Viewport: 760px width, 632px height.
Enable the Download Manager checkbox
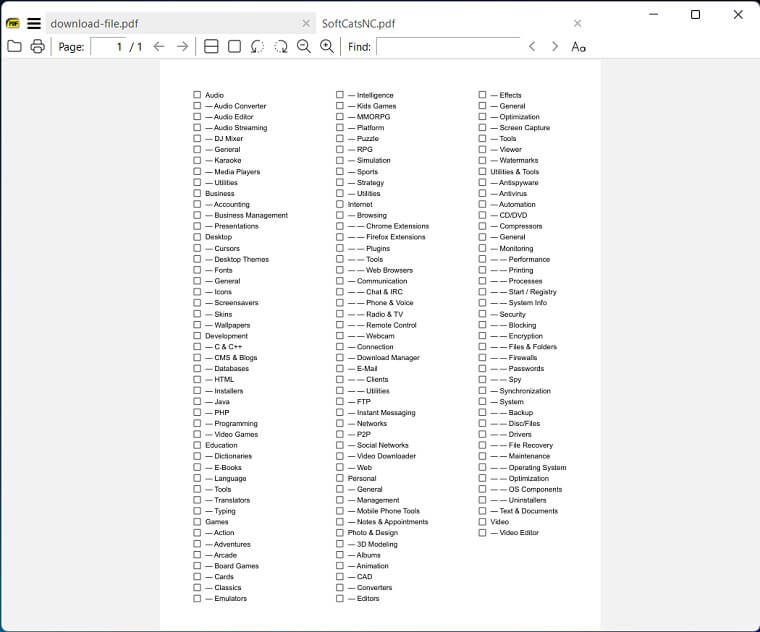pos(340,357)
